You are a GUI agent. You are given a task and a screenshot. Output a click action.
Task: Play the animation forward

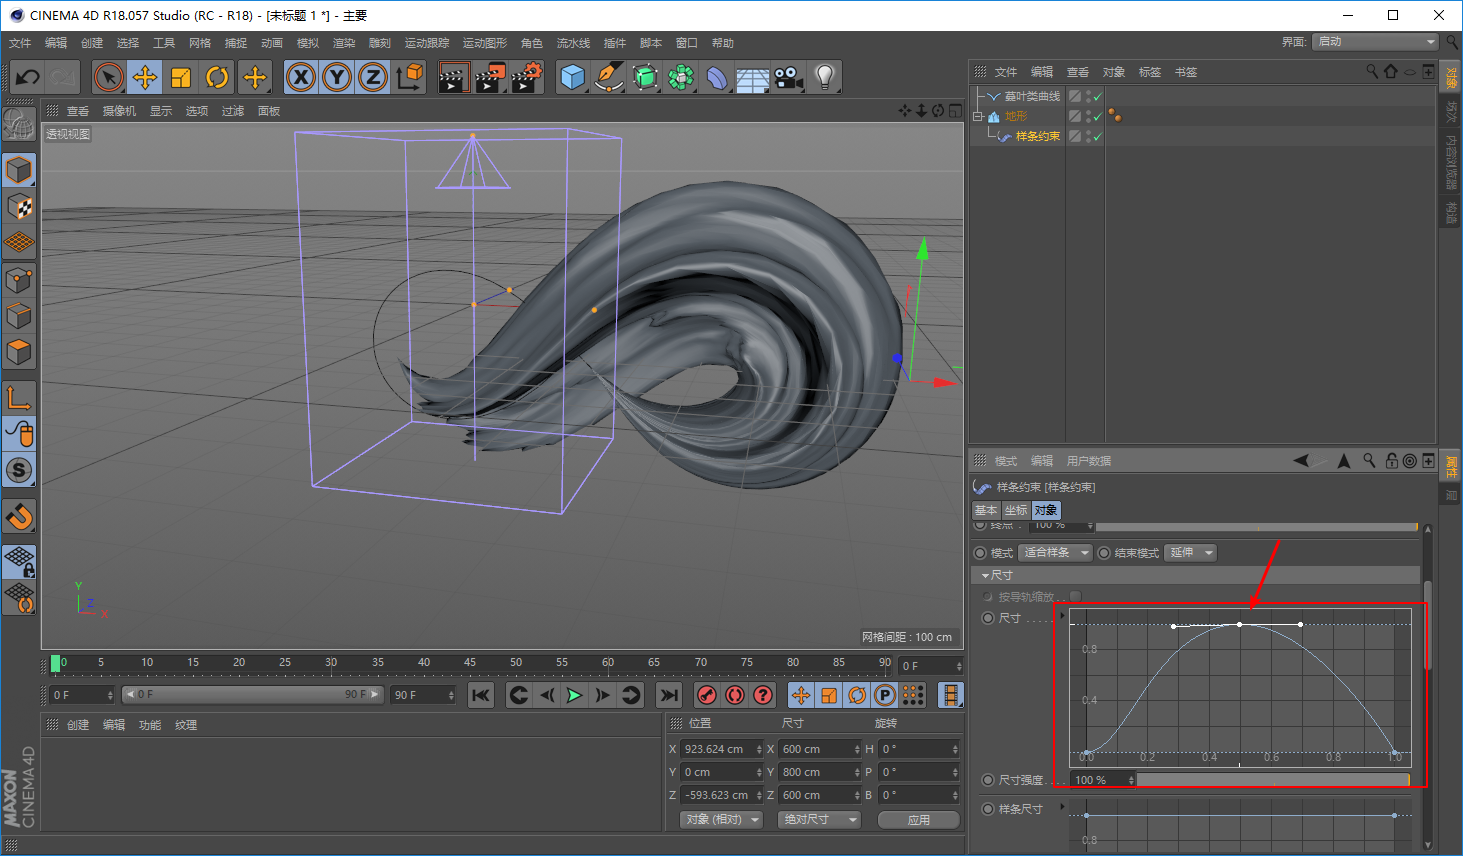coord(574,695)
